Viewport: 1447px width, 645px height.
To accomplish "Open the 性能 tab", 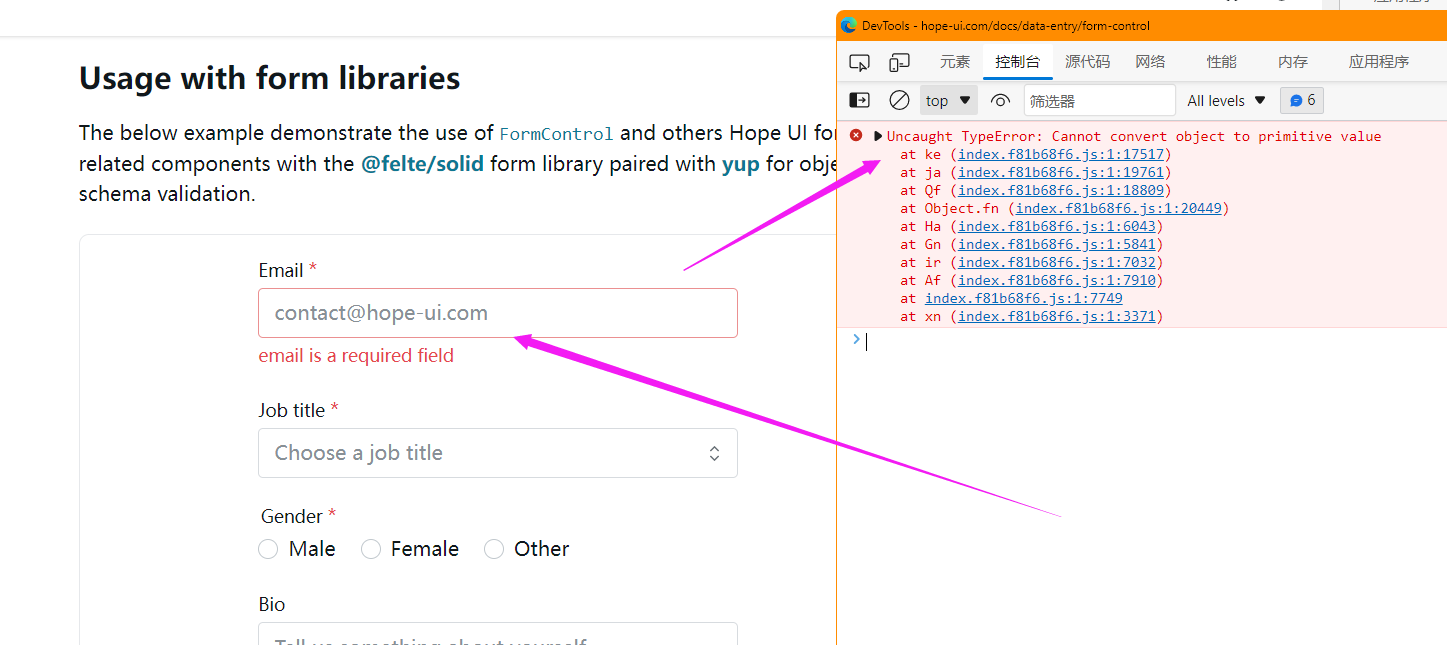I will (x=1221, y=62).
